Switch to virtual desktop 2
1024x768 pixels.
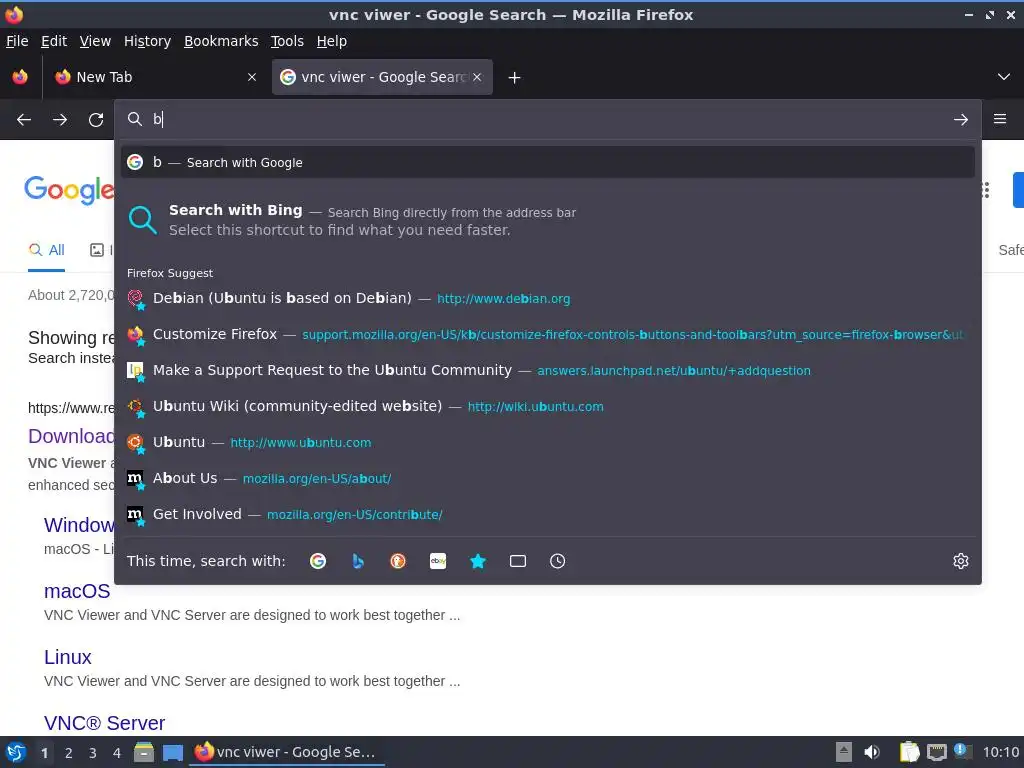click(x=69, y=753)
